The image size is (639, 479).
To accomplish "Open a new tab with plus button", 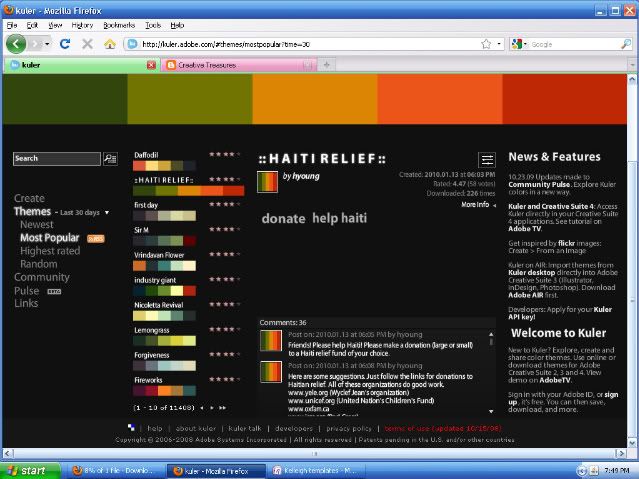I will coord(326,65).
